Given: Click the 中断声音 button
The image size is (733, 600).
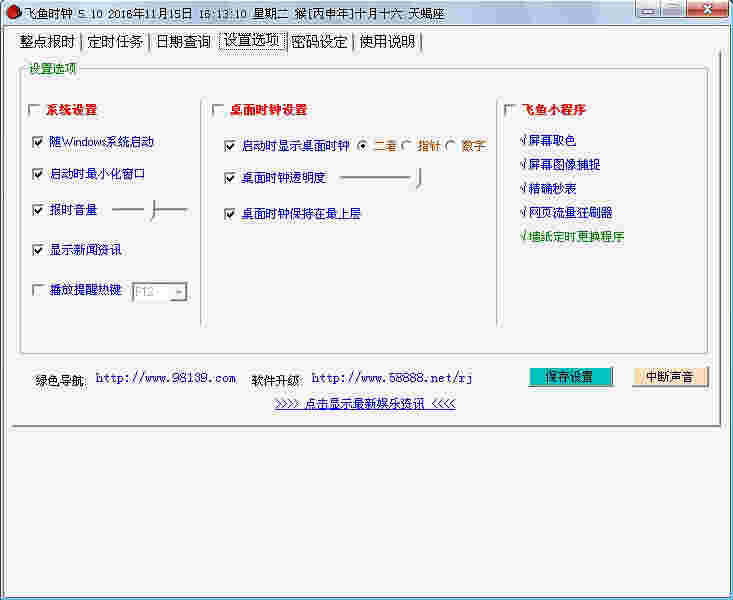Looking at the screenshot, I should point(670,377).
